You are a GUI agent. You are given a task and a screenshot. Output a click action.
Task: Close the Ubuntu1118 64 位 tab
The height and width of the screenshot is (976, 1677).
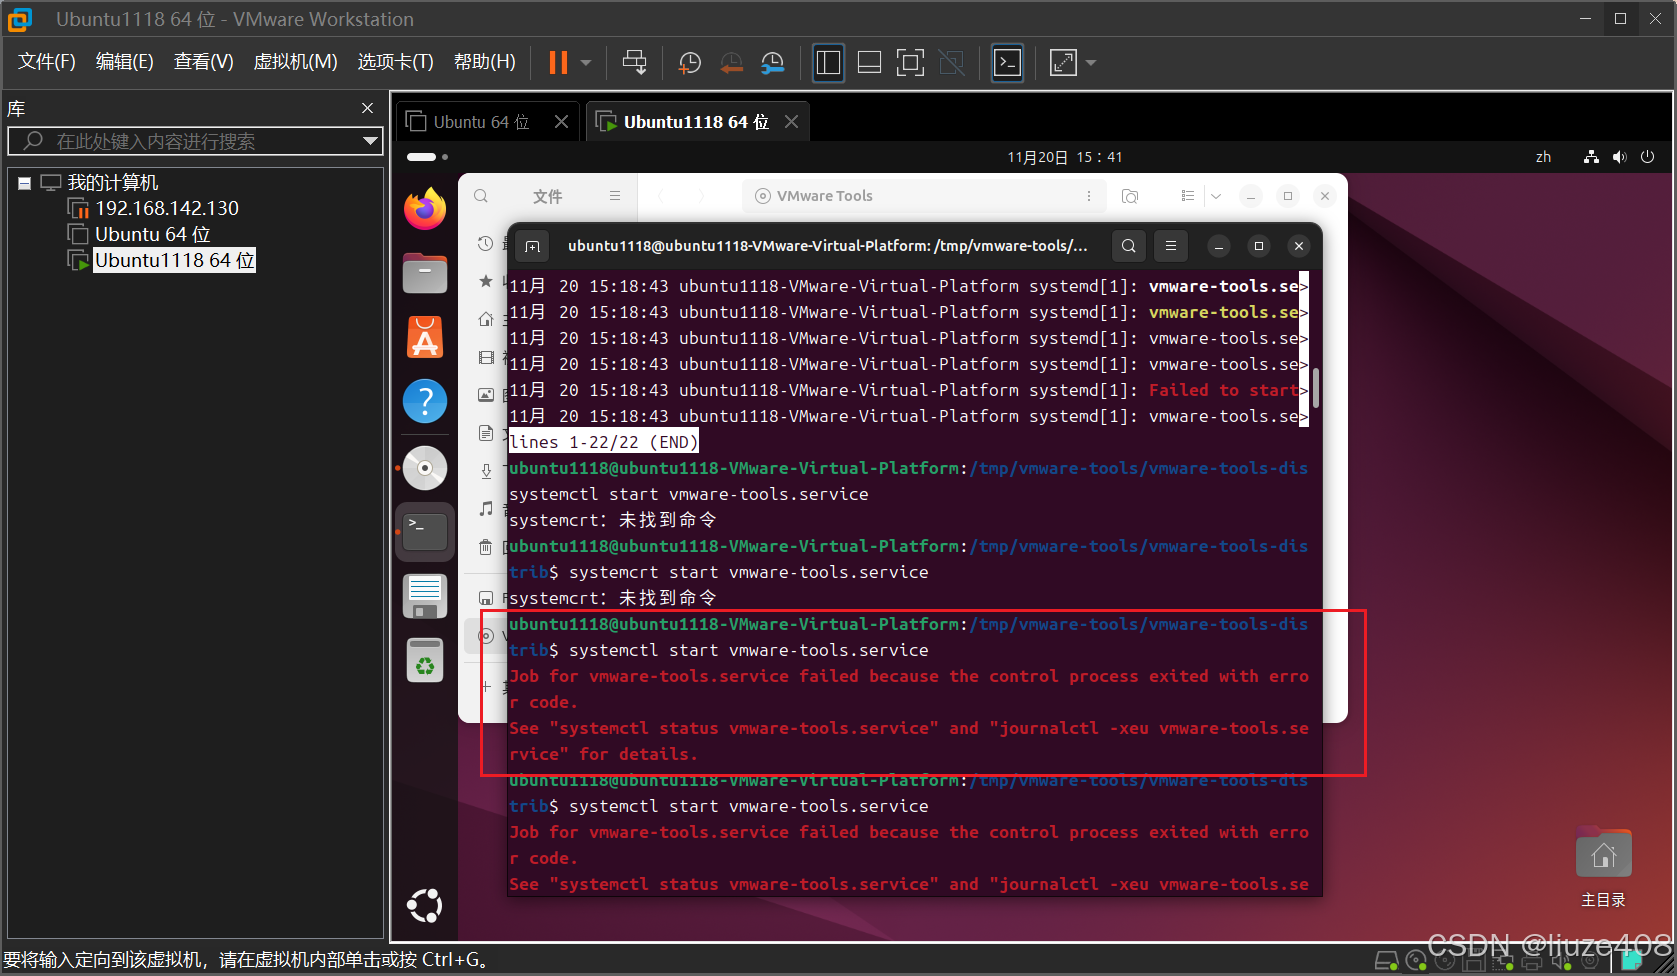click(x=791, y=121)
